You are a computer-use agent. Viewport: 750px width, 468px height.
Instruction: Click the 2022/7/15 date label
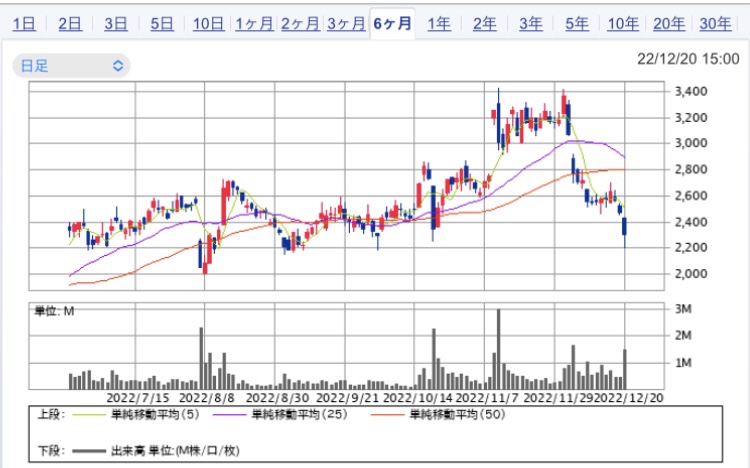(x=138, y=398)
